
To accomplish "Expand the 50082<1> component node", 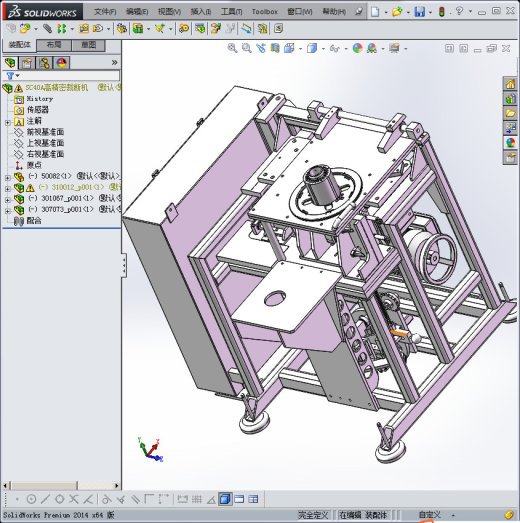I will pos(8,178).
